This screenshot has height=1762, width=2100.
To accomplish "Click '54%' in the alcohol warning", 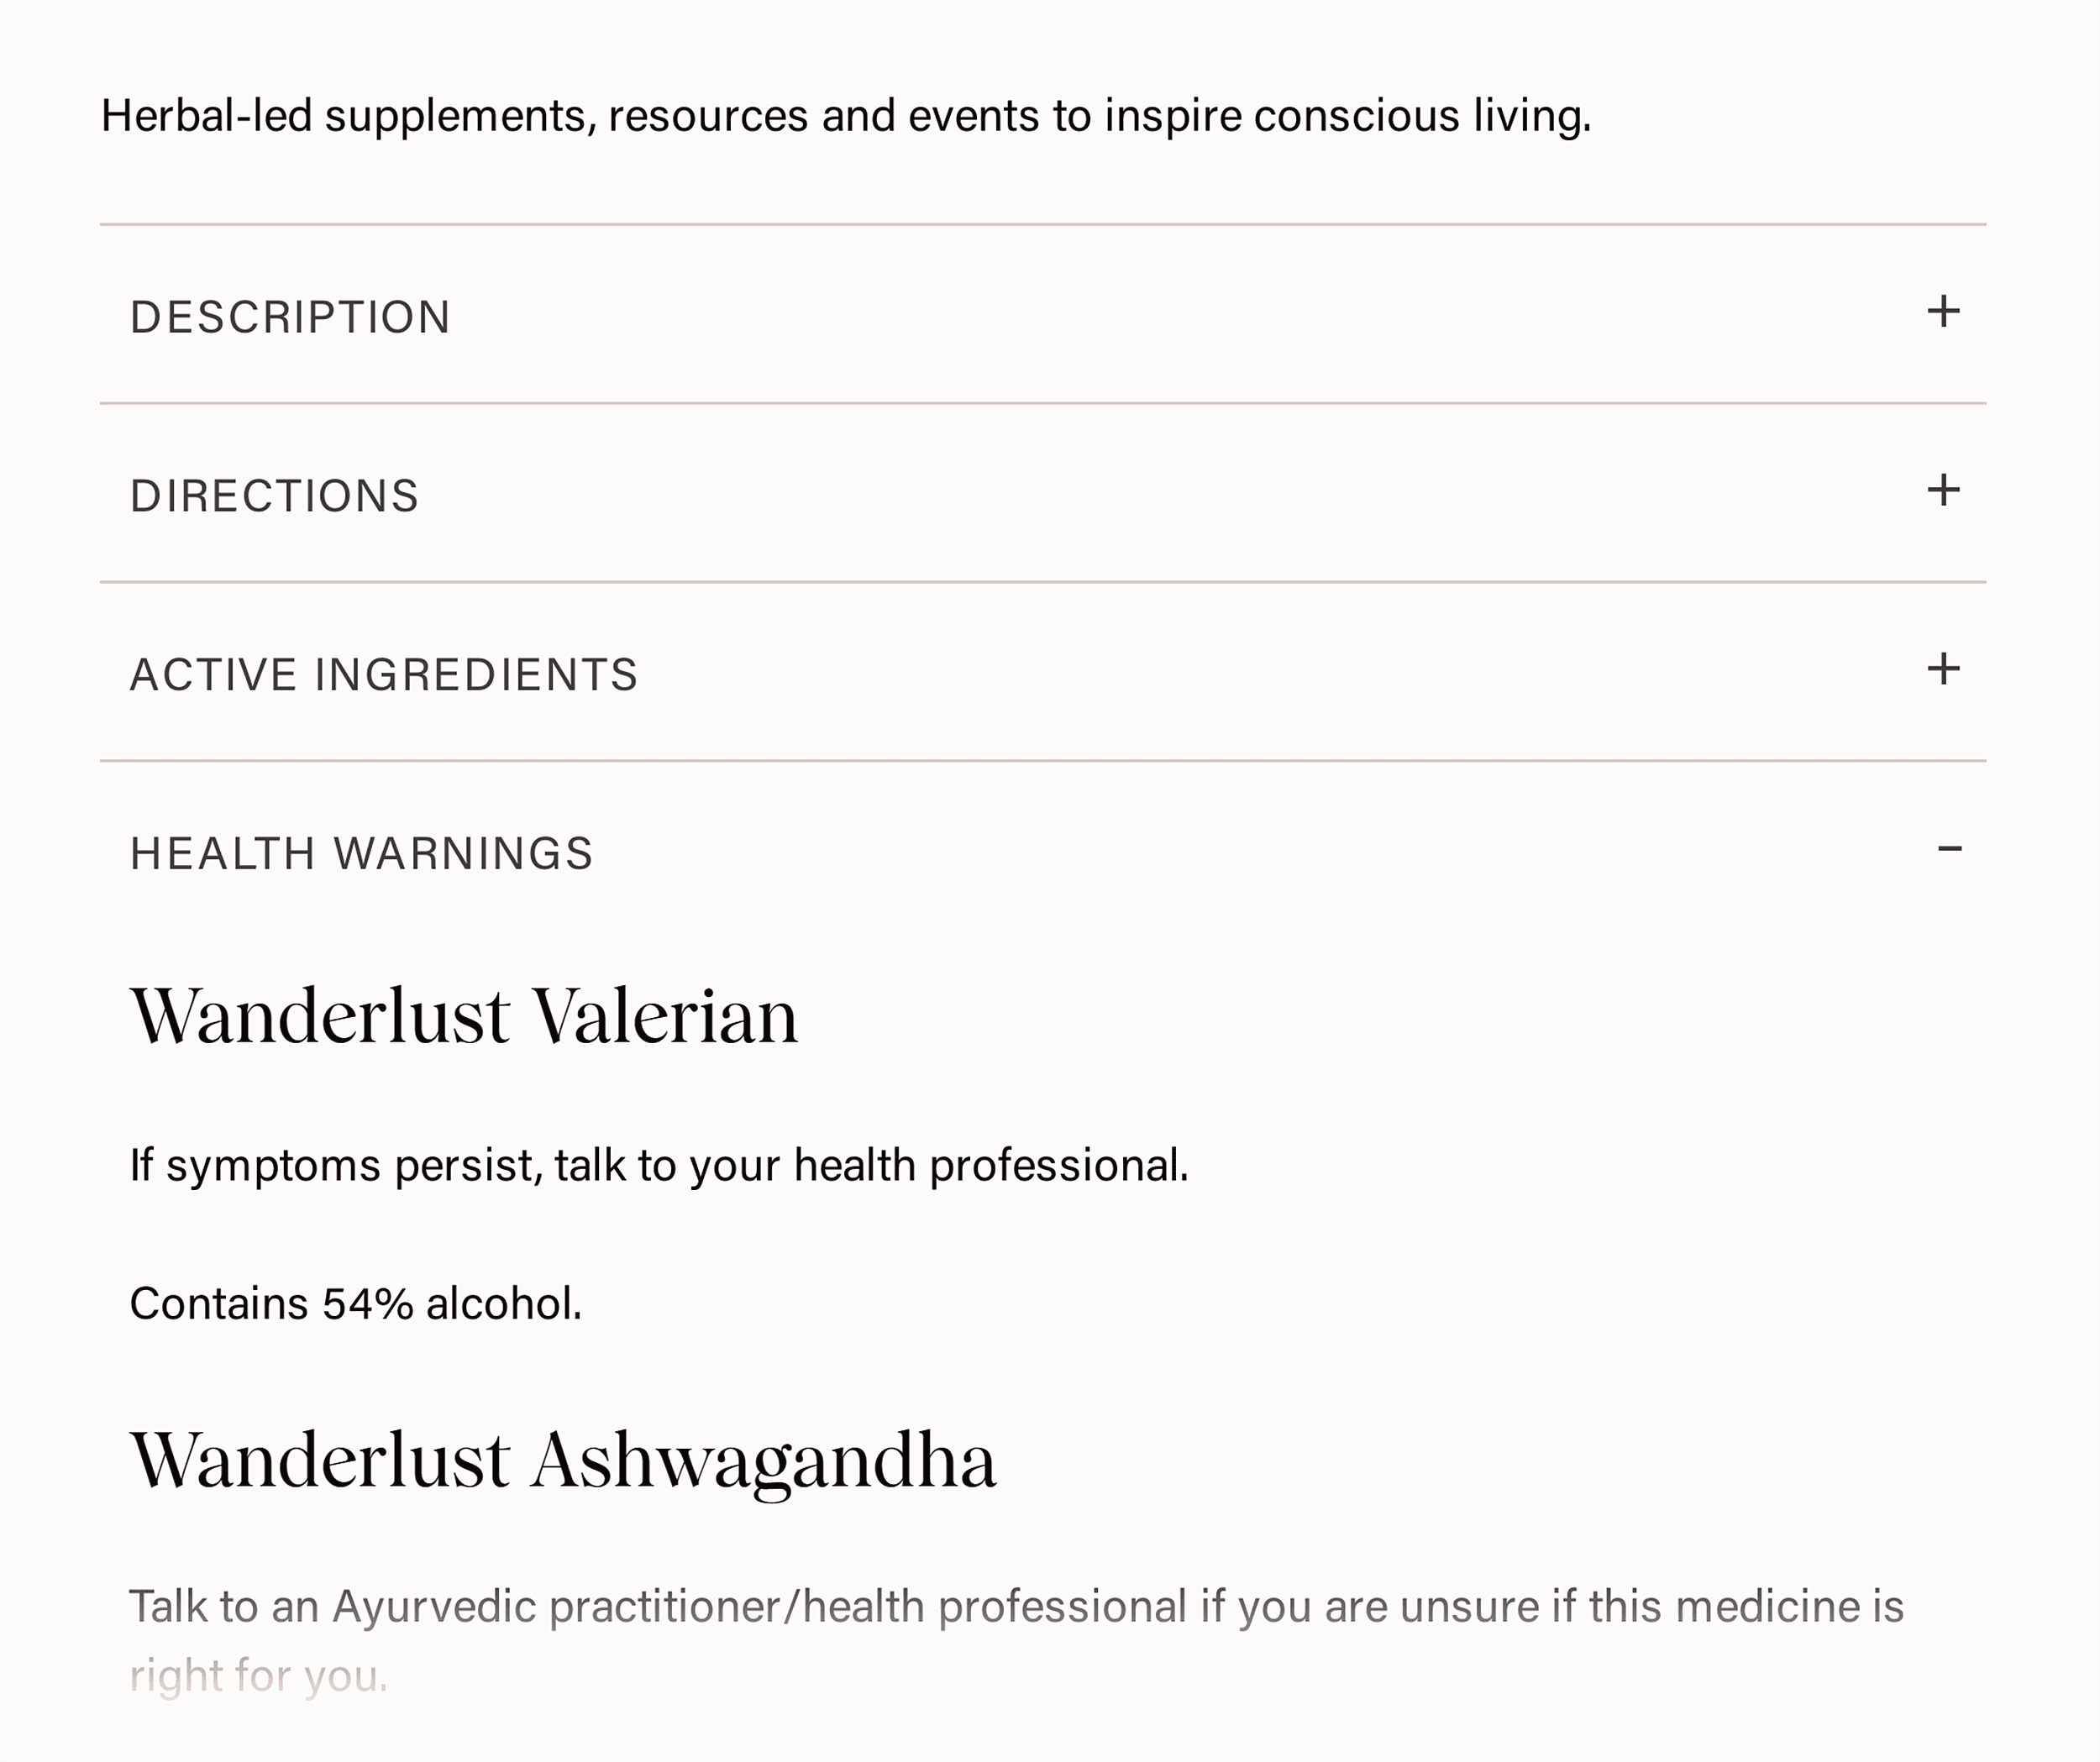I will click(367, 1304).
